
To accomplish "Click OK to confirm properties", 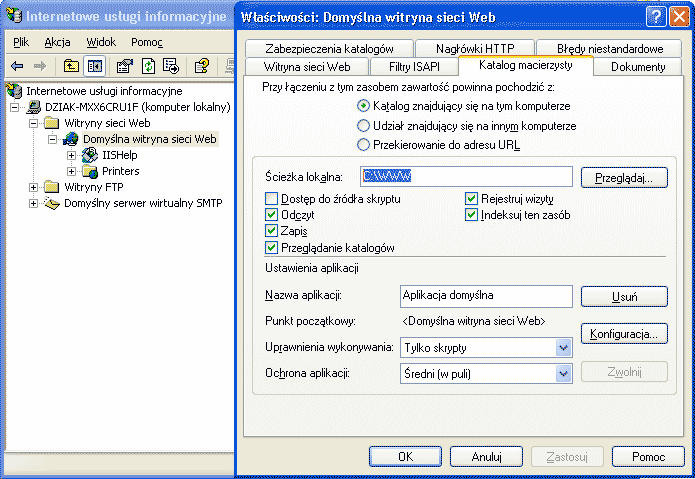I will [x=405, y=456].
